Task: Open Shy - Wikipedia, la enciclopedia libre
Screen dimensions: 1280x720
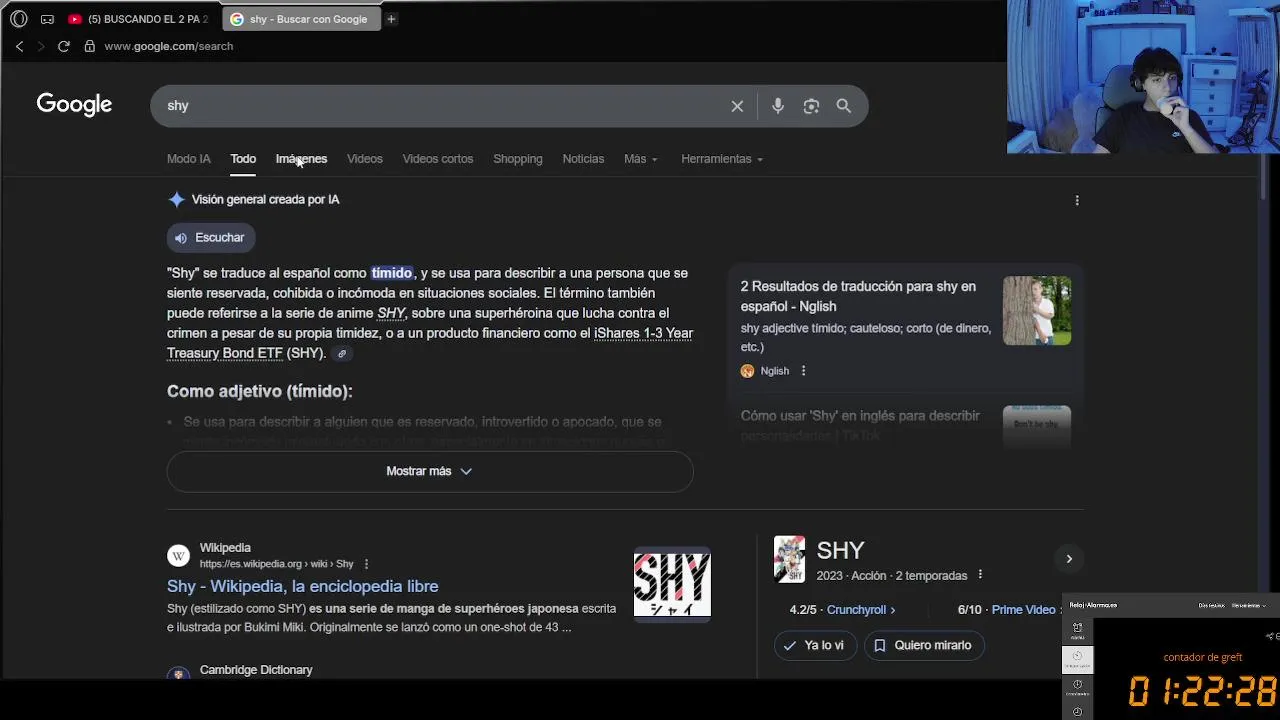Action: click(x=303, y=586)
